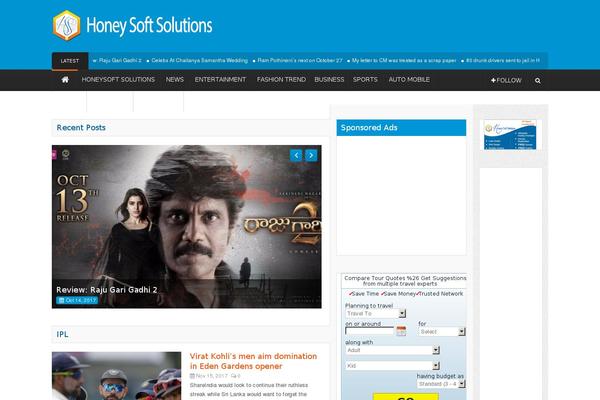
Task: Open the BUSINESS menu item
Action: tap(329, 80)
